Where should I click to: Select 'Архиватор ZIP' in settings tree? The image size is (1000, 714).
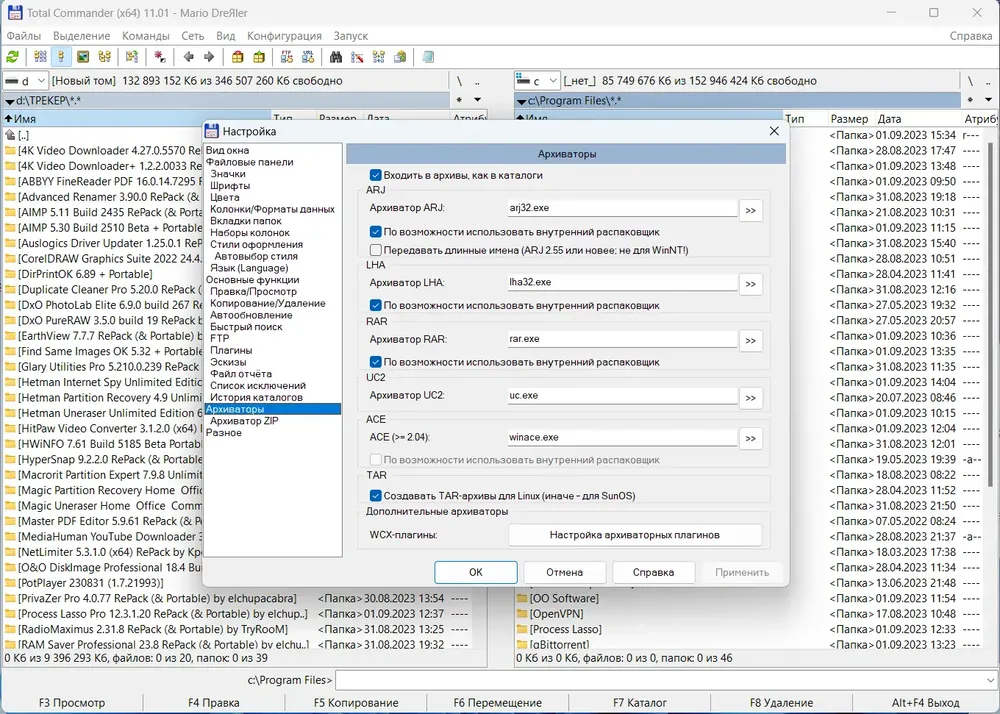pyautogui.click(x=244, y=421)
